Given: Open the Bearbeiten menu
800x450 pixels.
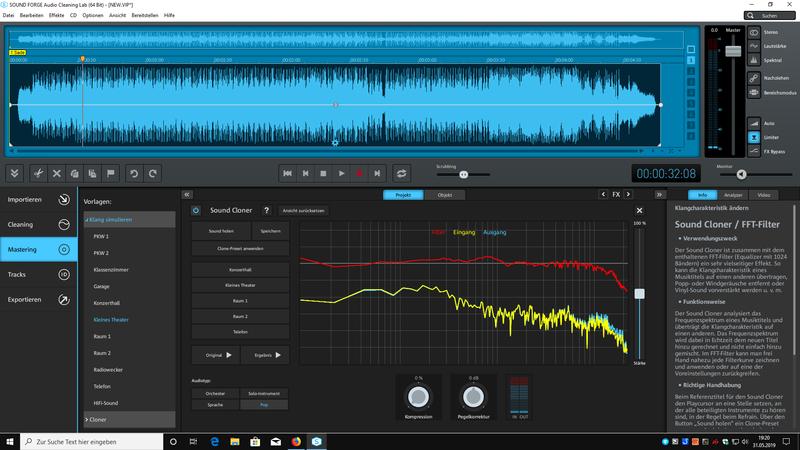Looking at the screenshot, I should (31, 15).
